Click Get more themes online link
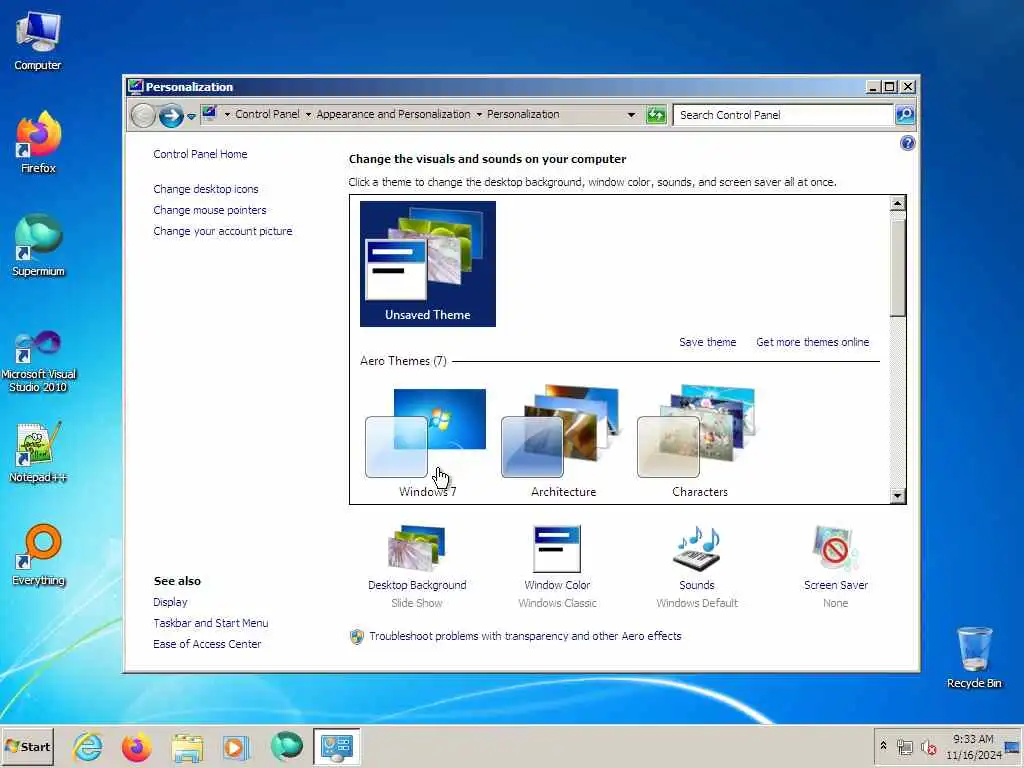 [812, 342]
